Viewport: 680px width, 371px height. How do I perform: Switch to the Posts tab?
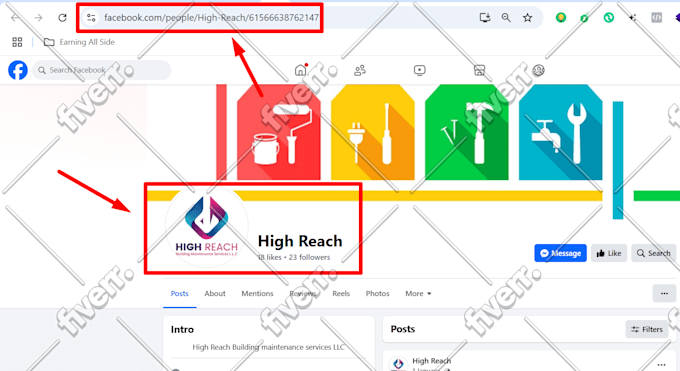(x=180, y=294)
